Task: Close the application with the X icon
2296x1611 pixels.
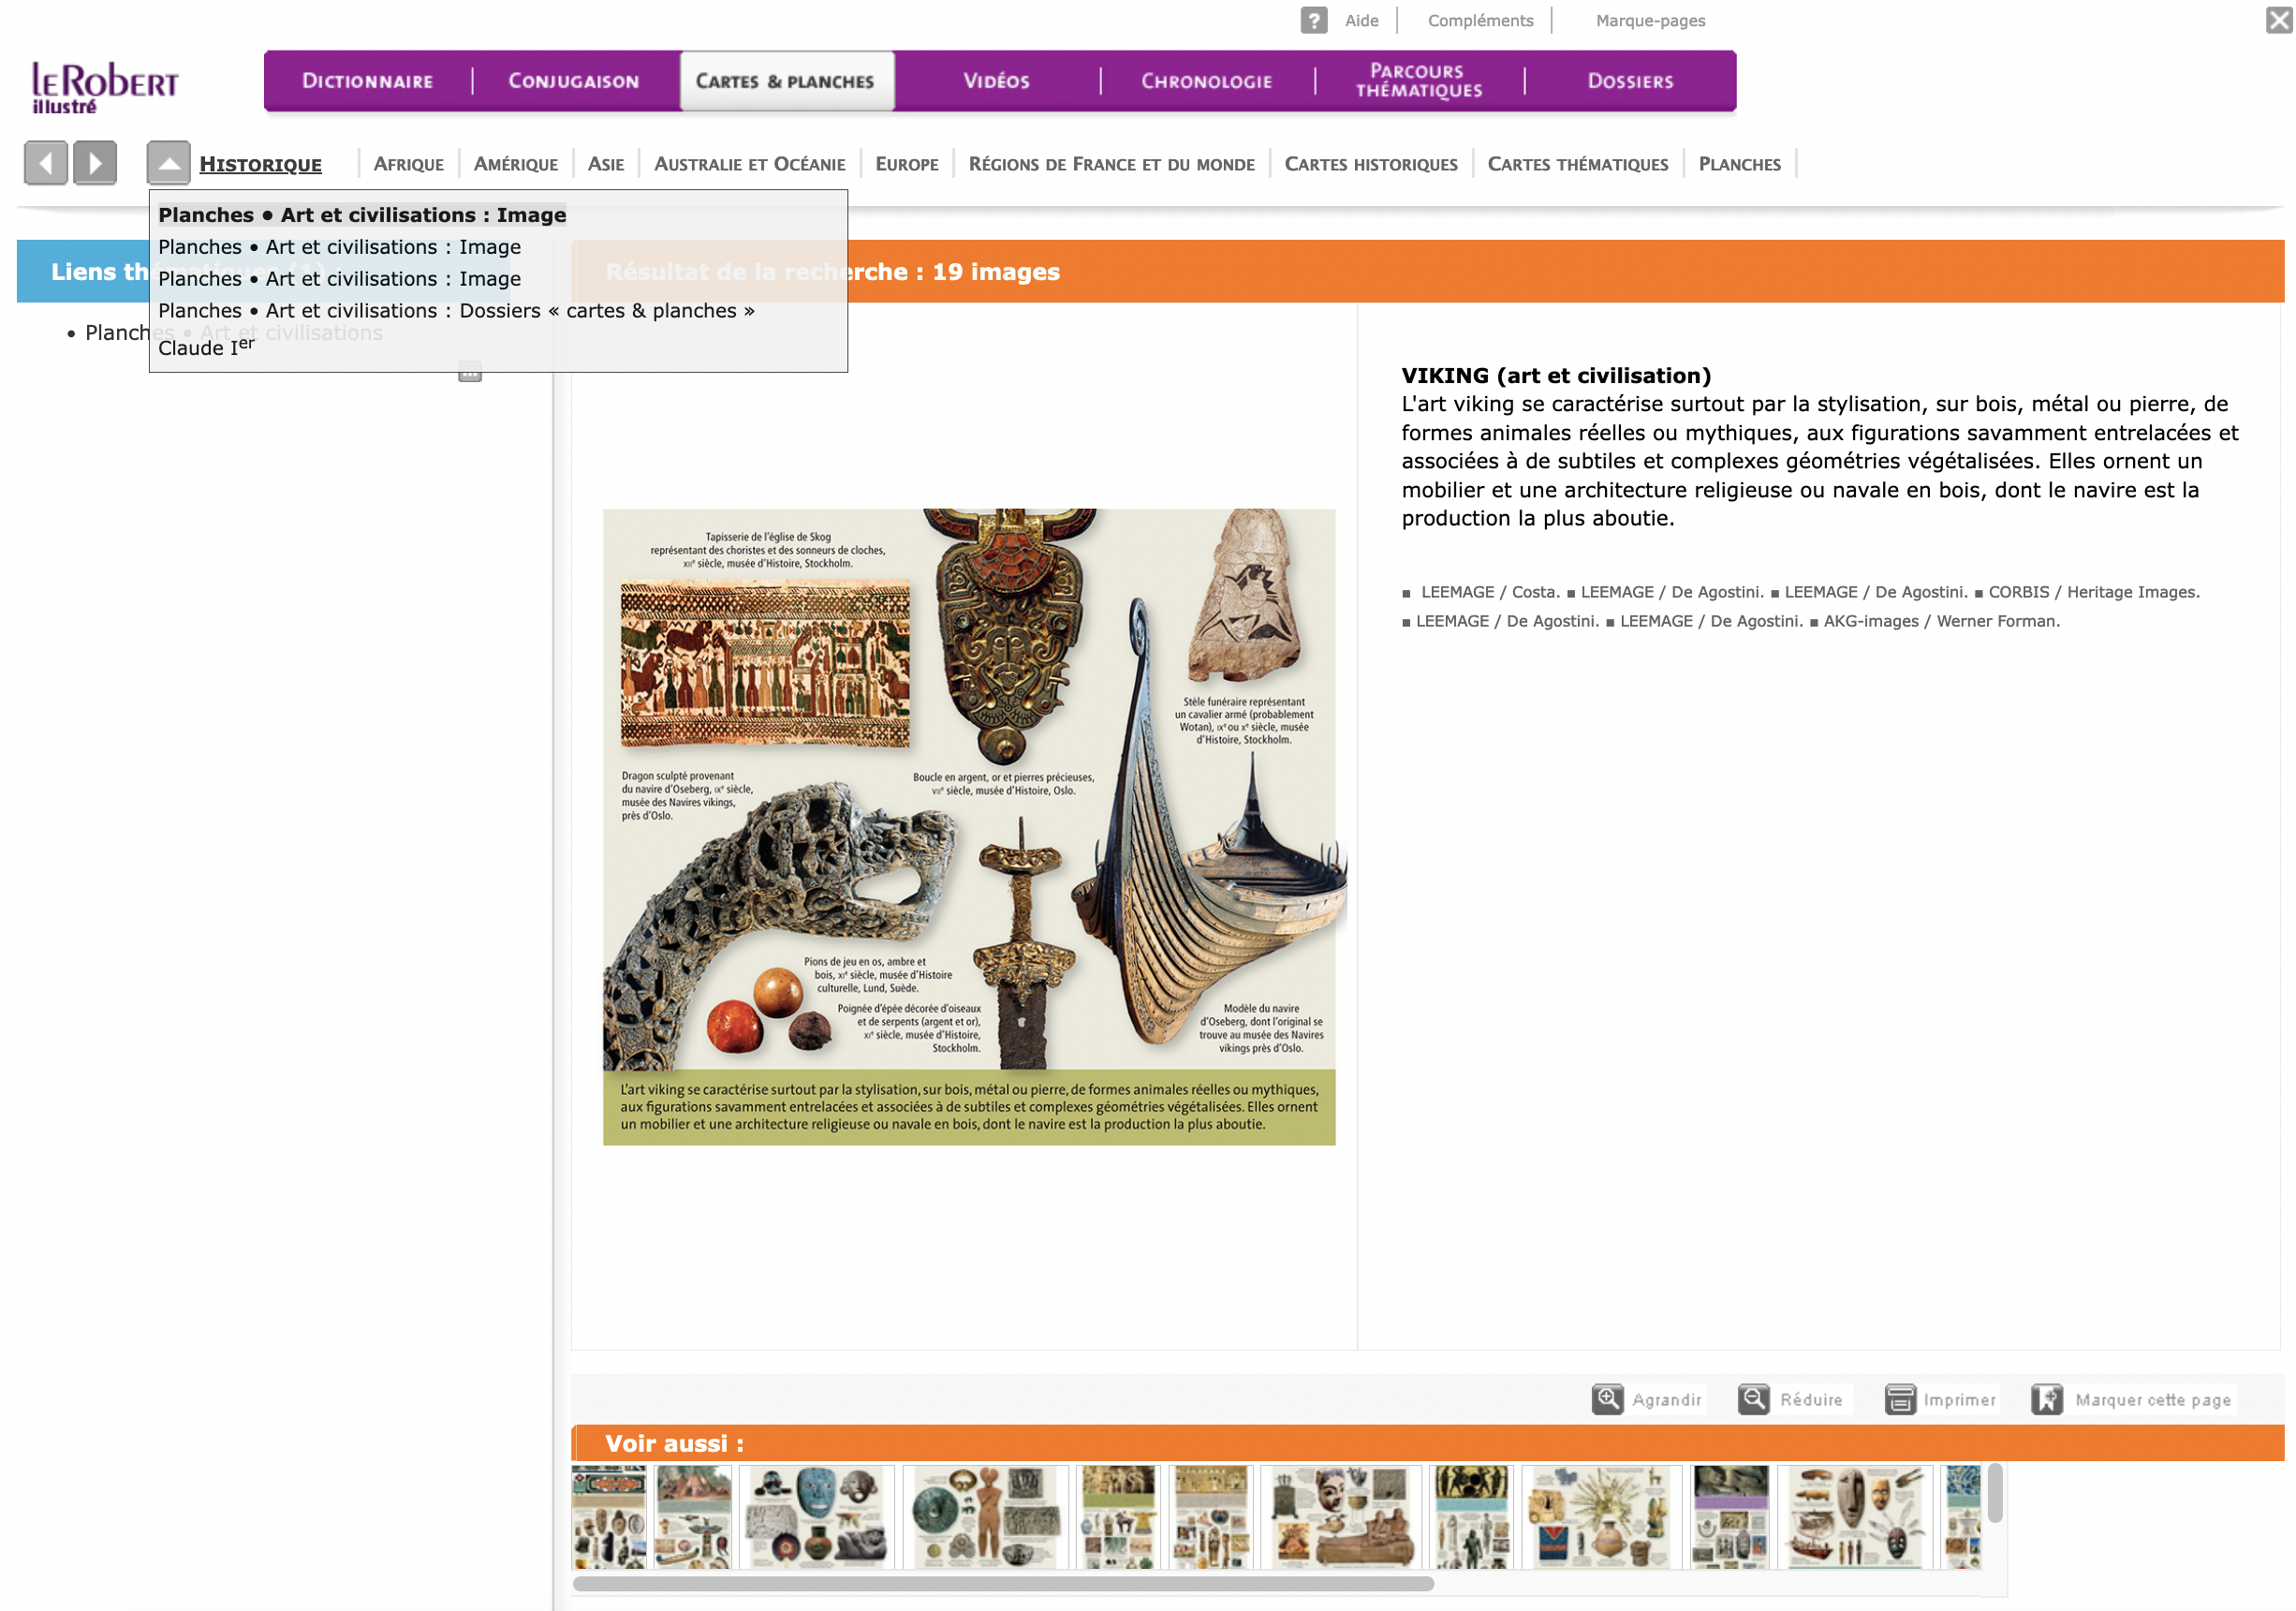Action: (2278, 20)
